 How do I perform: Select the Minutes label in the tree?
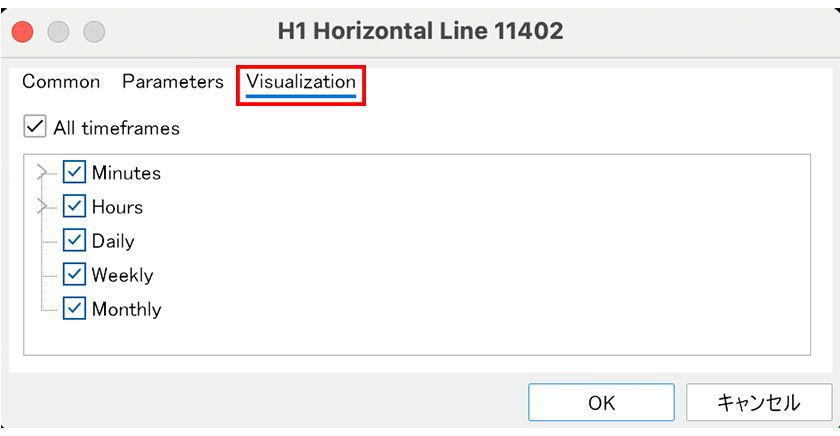(x=126, y=173)
